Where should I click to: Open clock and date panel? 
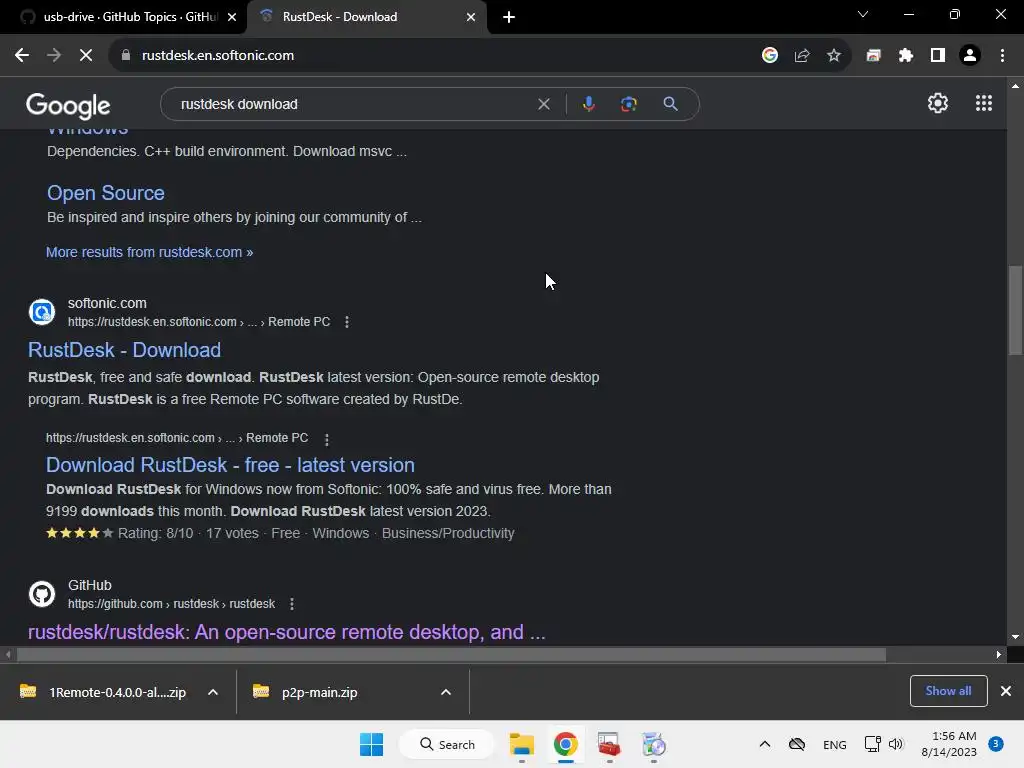949,744
